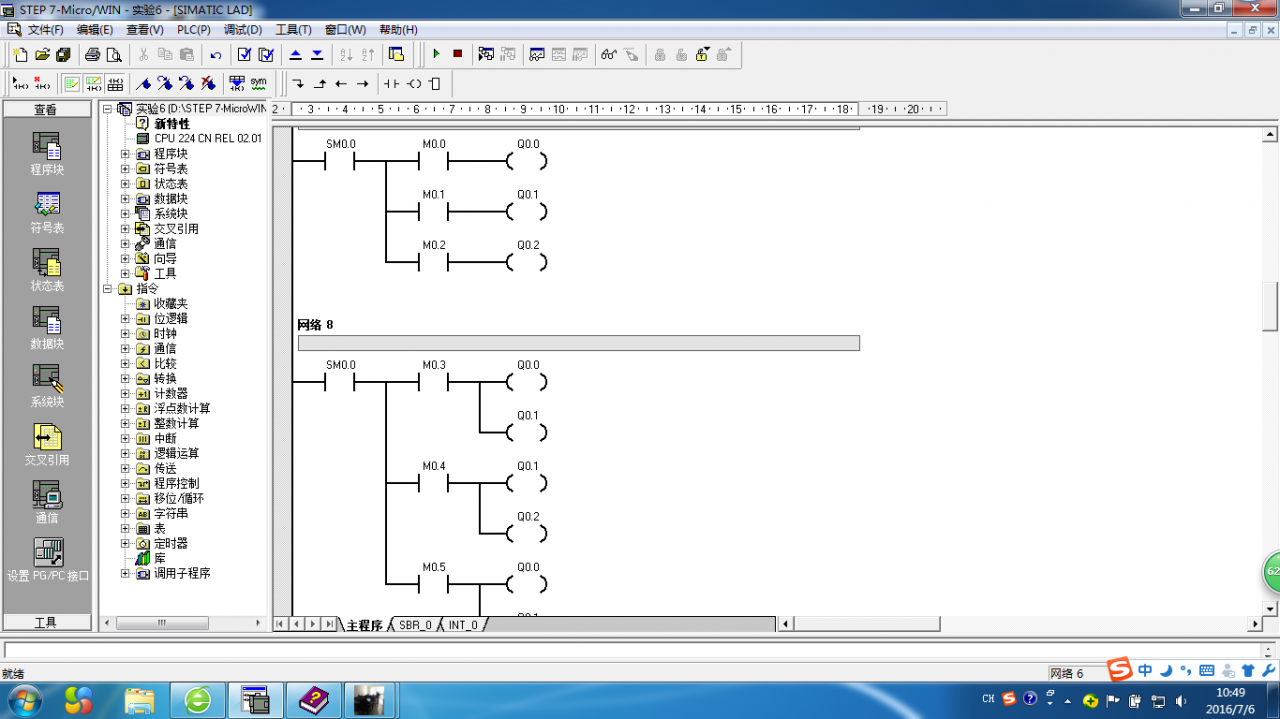The image size is (1280, 719).
Task: Click the Chart Status icon
Action: pos(537,54)
